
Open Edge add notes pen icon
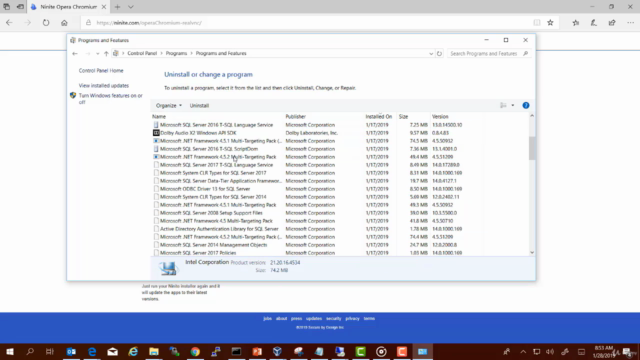click(593, 23)
